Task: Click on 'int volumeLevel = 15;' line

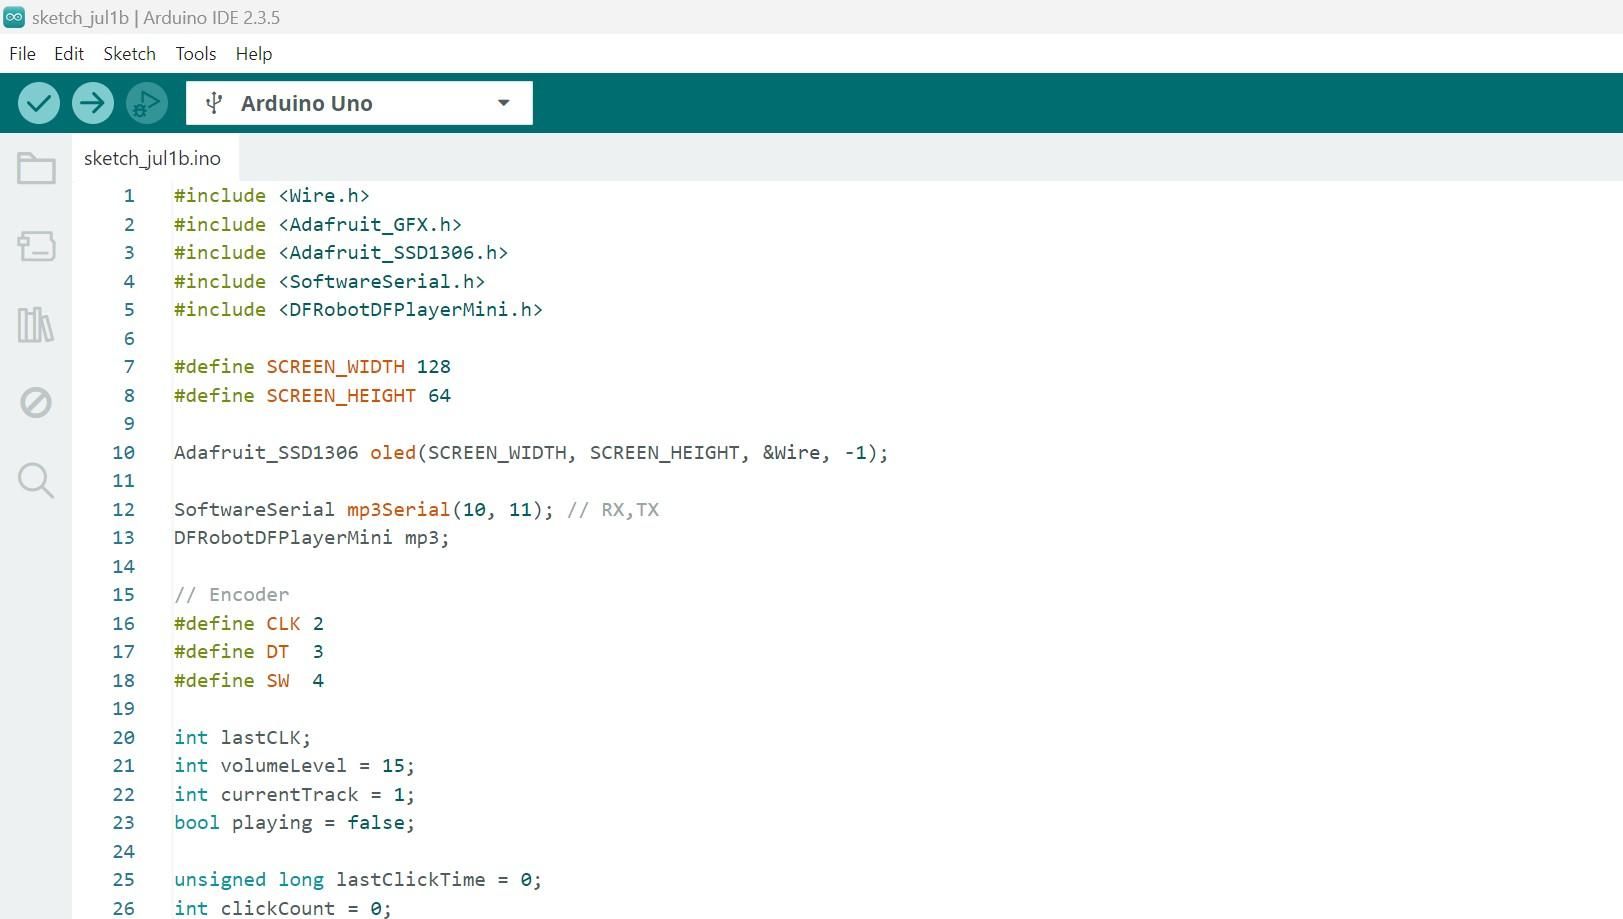Action: coord(295,765)
